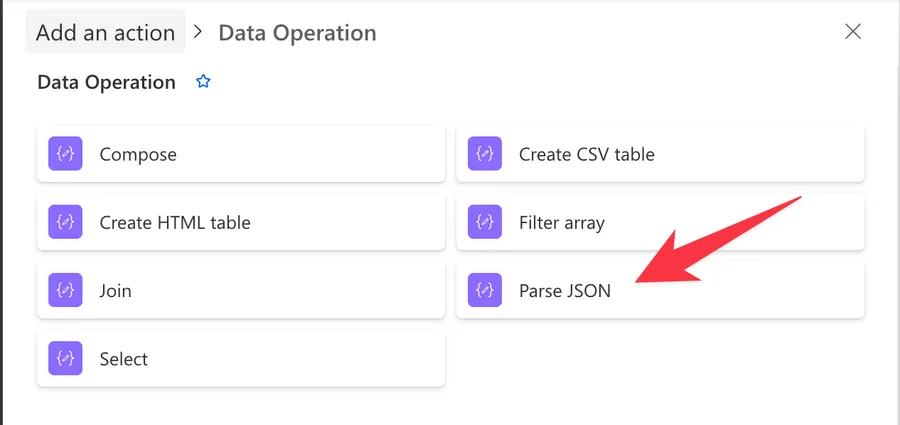900x425 pixels.
Task: Click the Data Operation breadcrumb title
Action: (297, 32)
